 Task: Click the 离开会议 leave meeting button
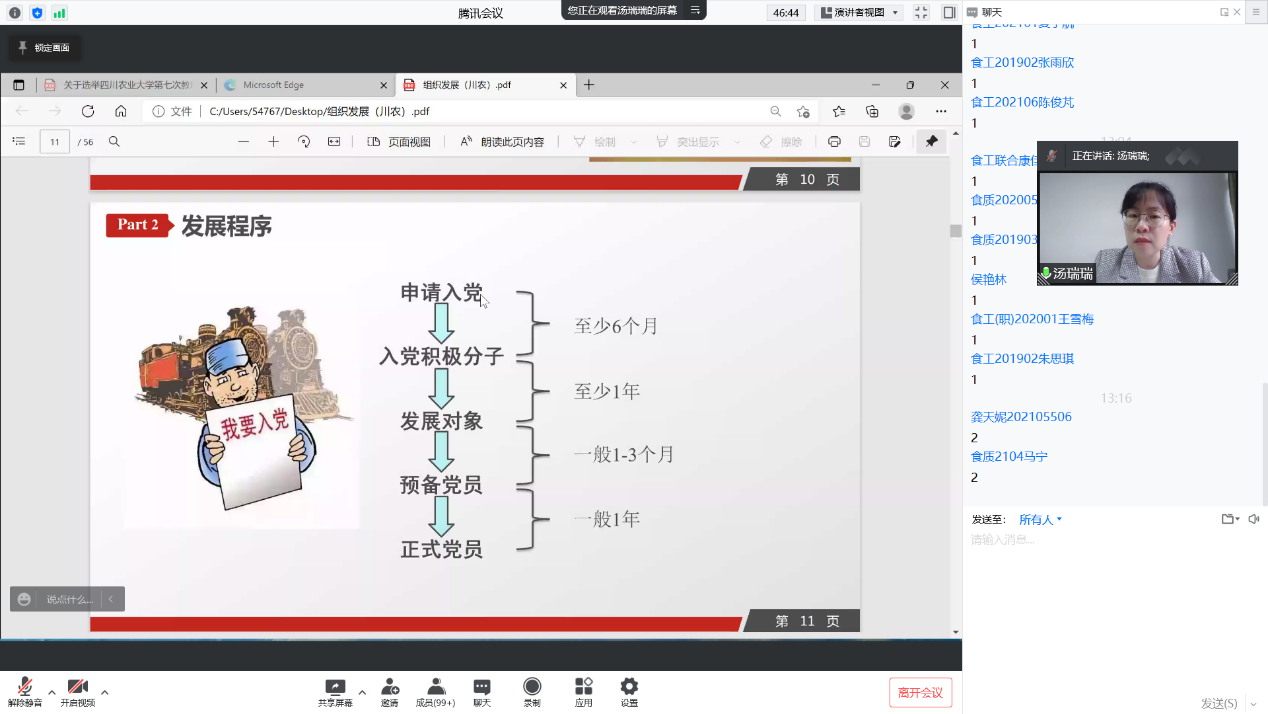[920, 692]
